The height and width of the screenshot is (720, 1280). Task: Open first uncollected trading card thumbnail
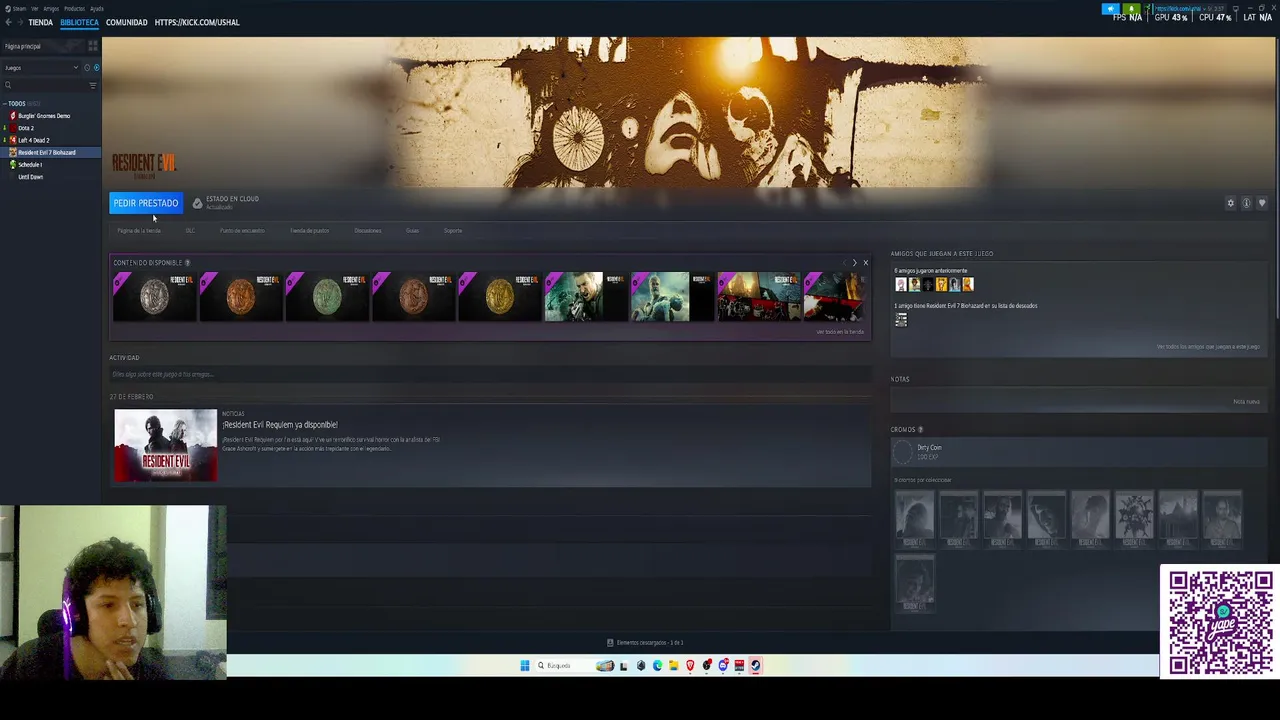tap(914, 519)
